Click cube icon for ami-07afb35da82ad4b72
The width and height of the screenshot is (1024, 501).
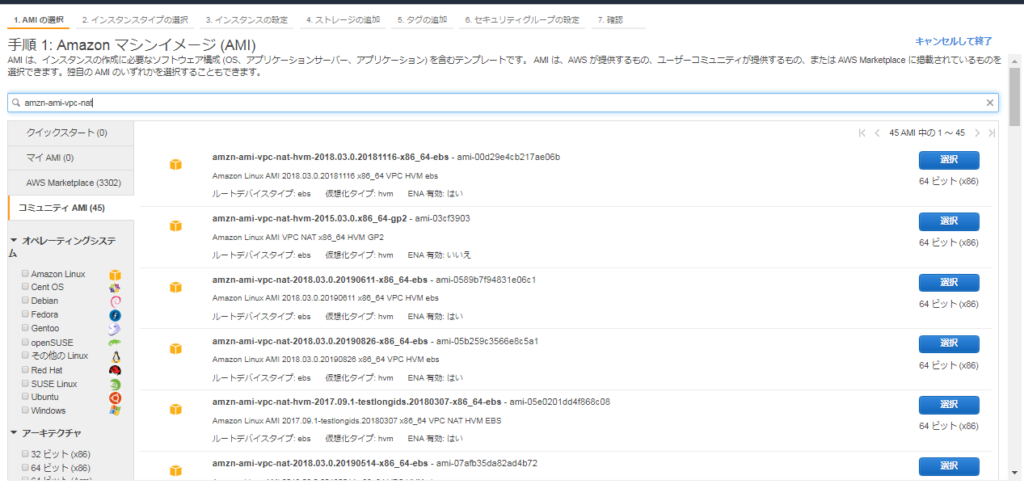point(175,471)
